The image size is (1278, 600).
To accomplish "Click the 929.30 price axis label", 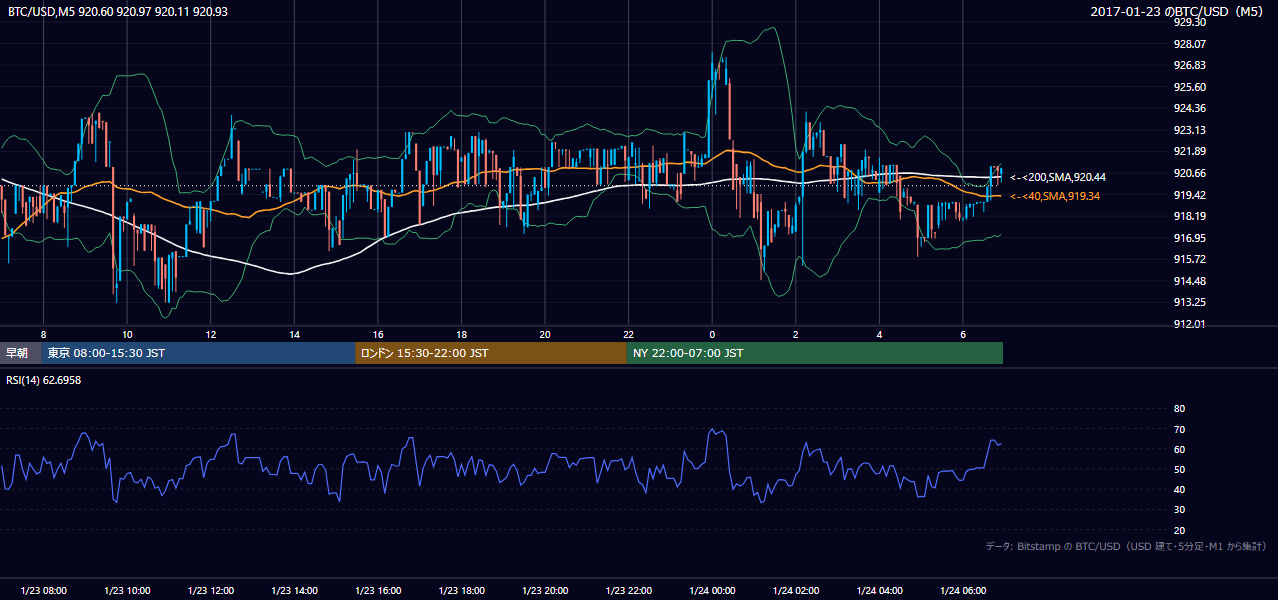I will [1189, 22].
